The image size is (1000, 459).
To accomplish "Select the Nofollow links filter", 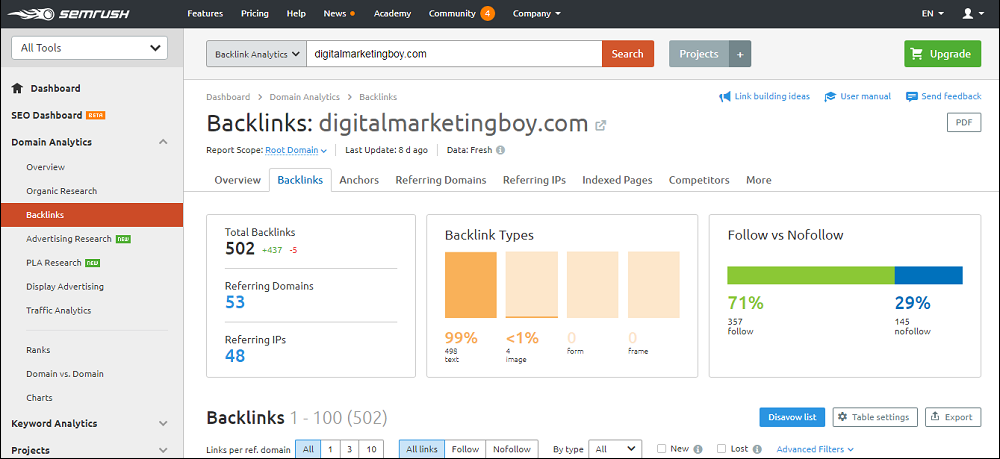I will click(x=511, y=449).
